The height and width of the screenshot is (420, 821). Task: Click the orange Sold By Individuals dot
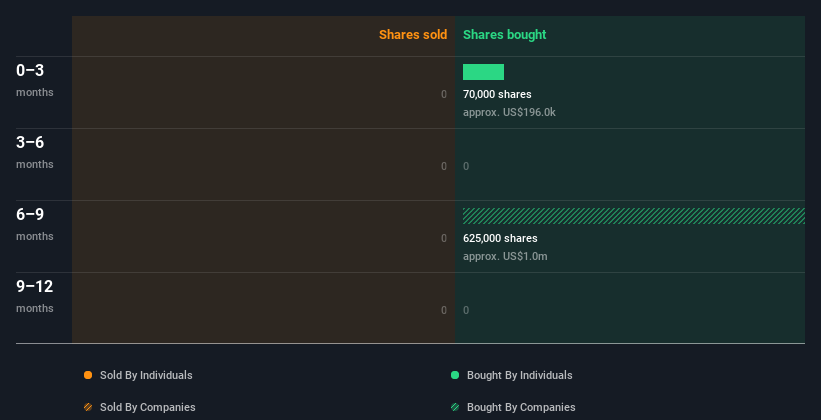[88, 375]
